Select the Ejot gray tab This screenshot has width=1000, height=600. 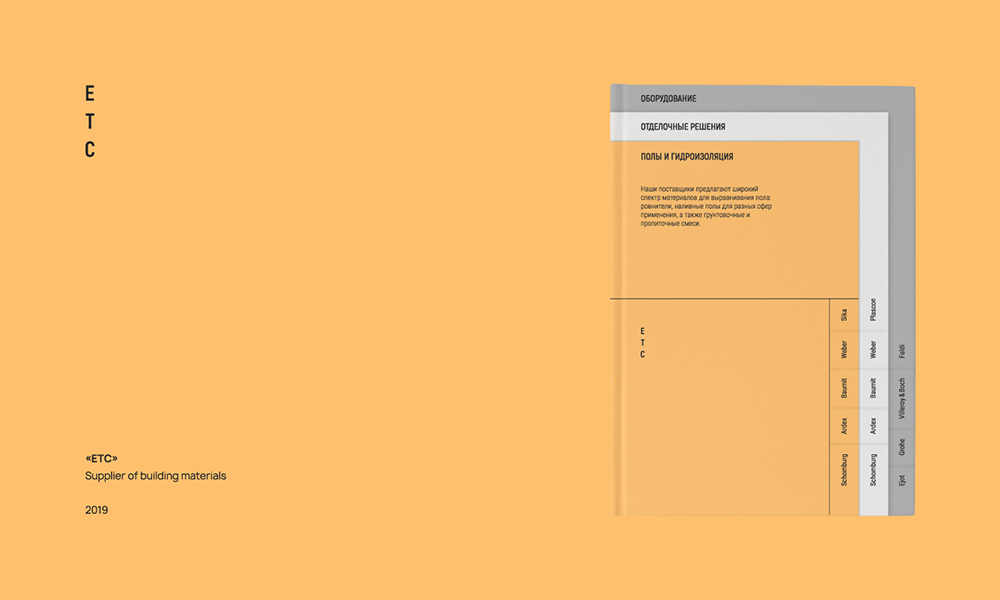tap(902, 480)
